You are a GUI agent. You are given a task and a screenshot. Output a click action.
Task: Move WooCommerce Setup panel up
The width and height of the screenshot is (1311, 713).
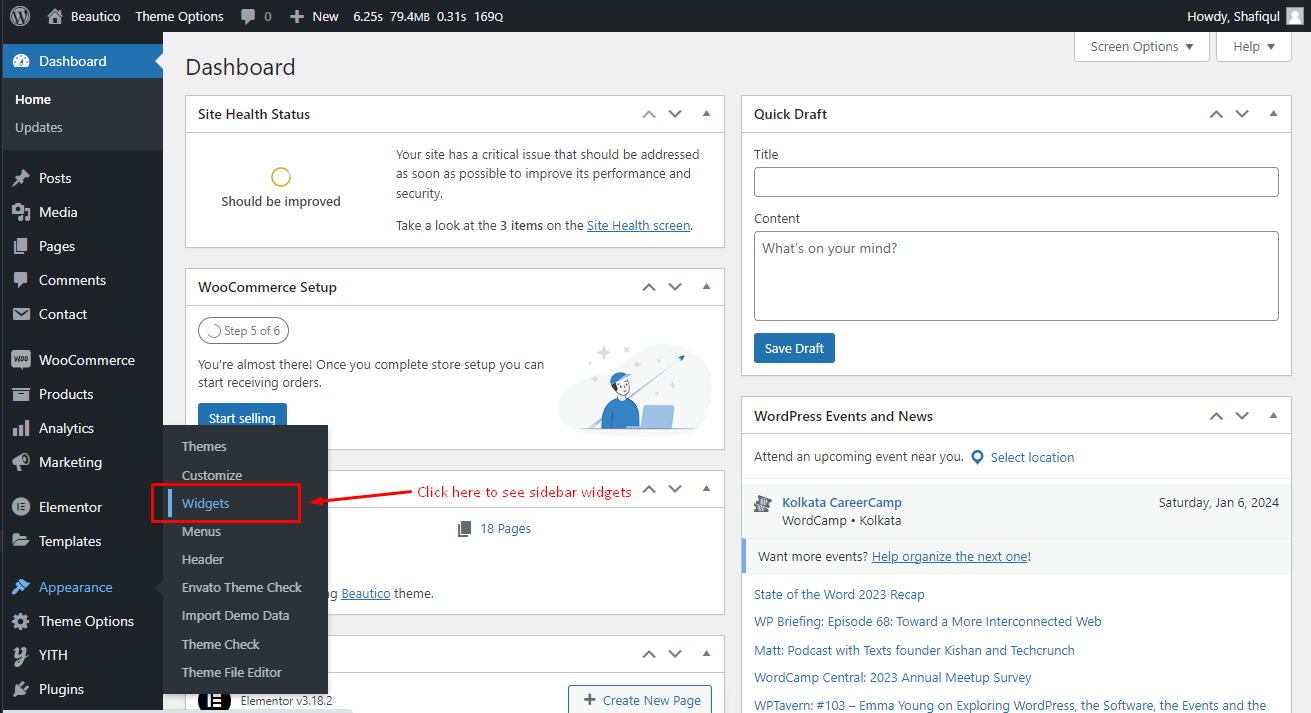coord(649,287)
